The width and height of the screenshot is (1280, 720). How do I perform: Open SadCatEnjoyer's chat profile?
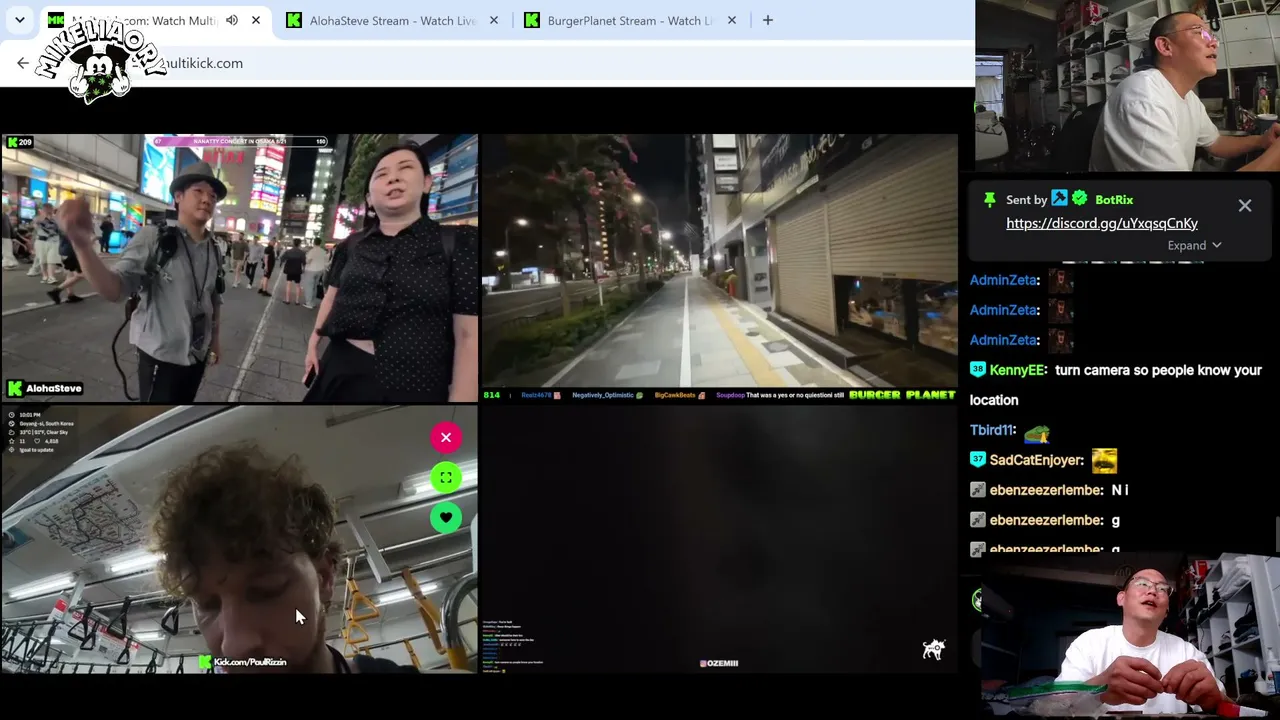click(x=1037, y=460)
